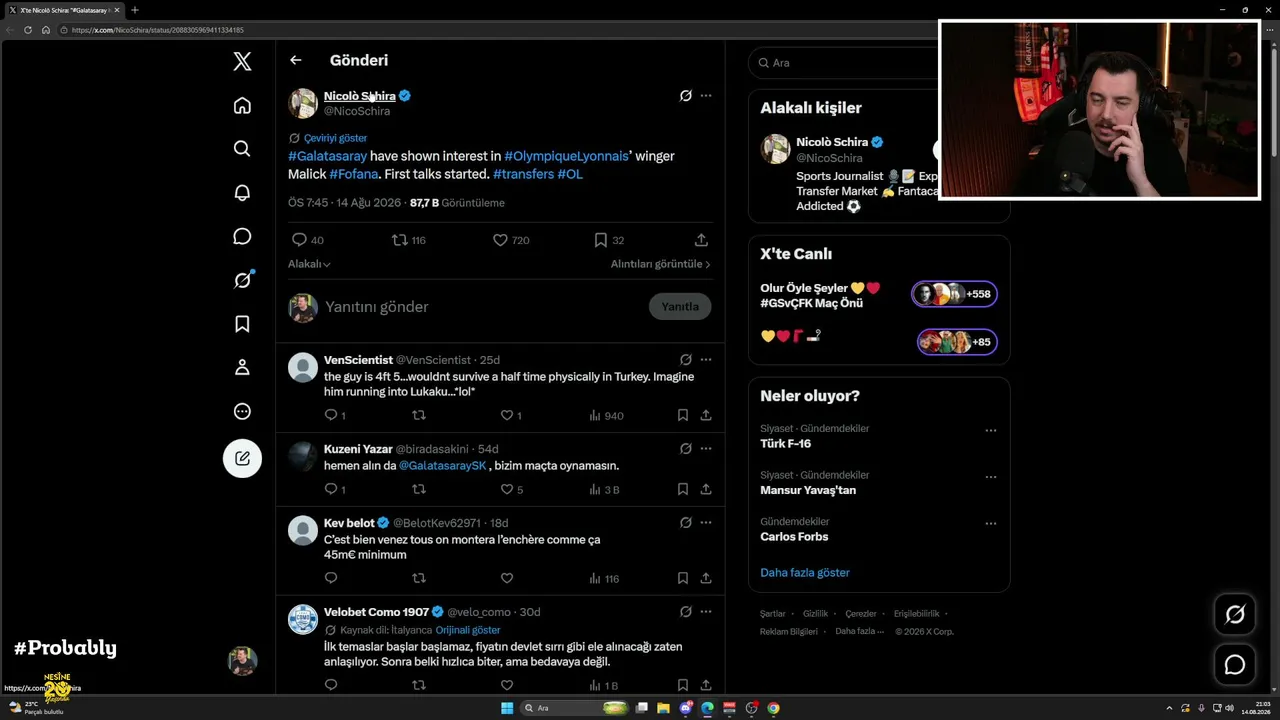Open Notifications bell in sidebar
Viewport: 1280px width, 720px height.
coord(242,192)
